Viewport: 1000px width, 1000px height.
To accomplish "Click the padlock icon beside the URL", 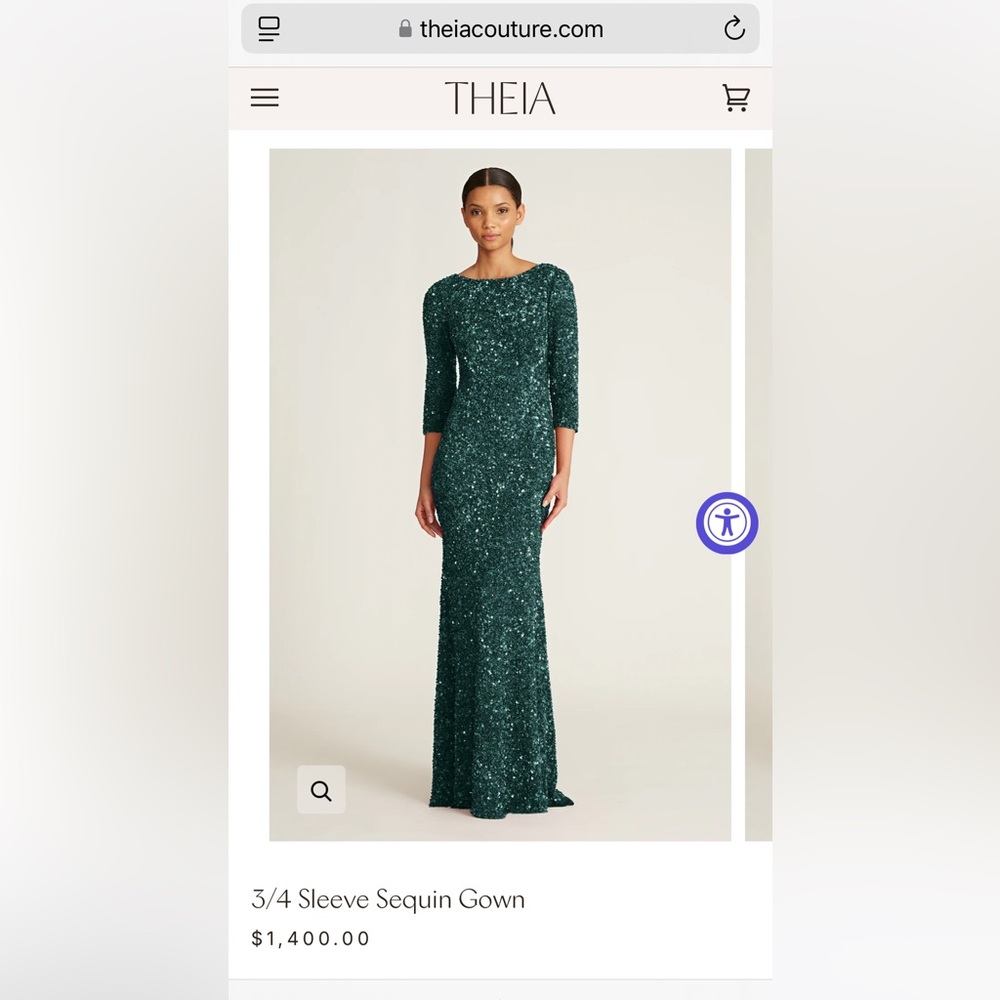I will pyautogui.click(x=405, y=29).
